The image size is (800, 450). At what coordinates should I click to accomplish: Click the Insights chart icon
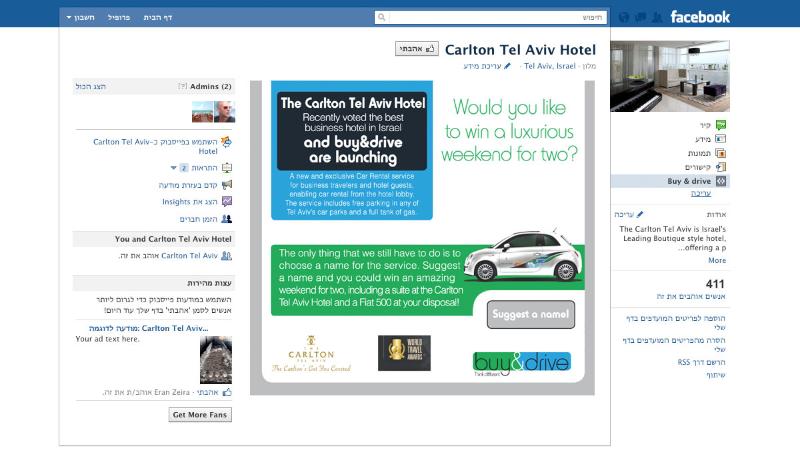pyautogui.click(x=227, y=202)
